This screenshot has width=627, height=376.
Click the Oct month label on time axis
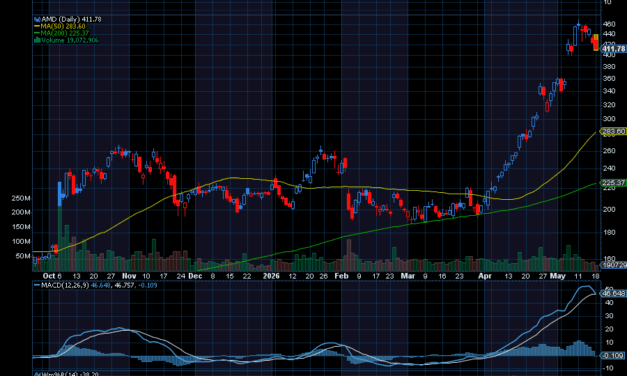click(48, 276)
